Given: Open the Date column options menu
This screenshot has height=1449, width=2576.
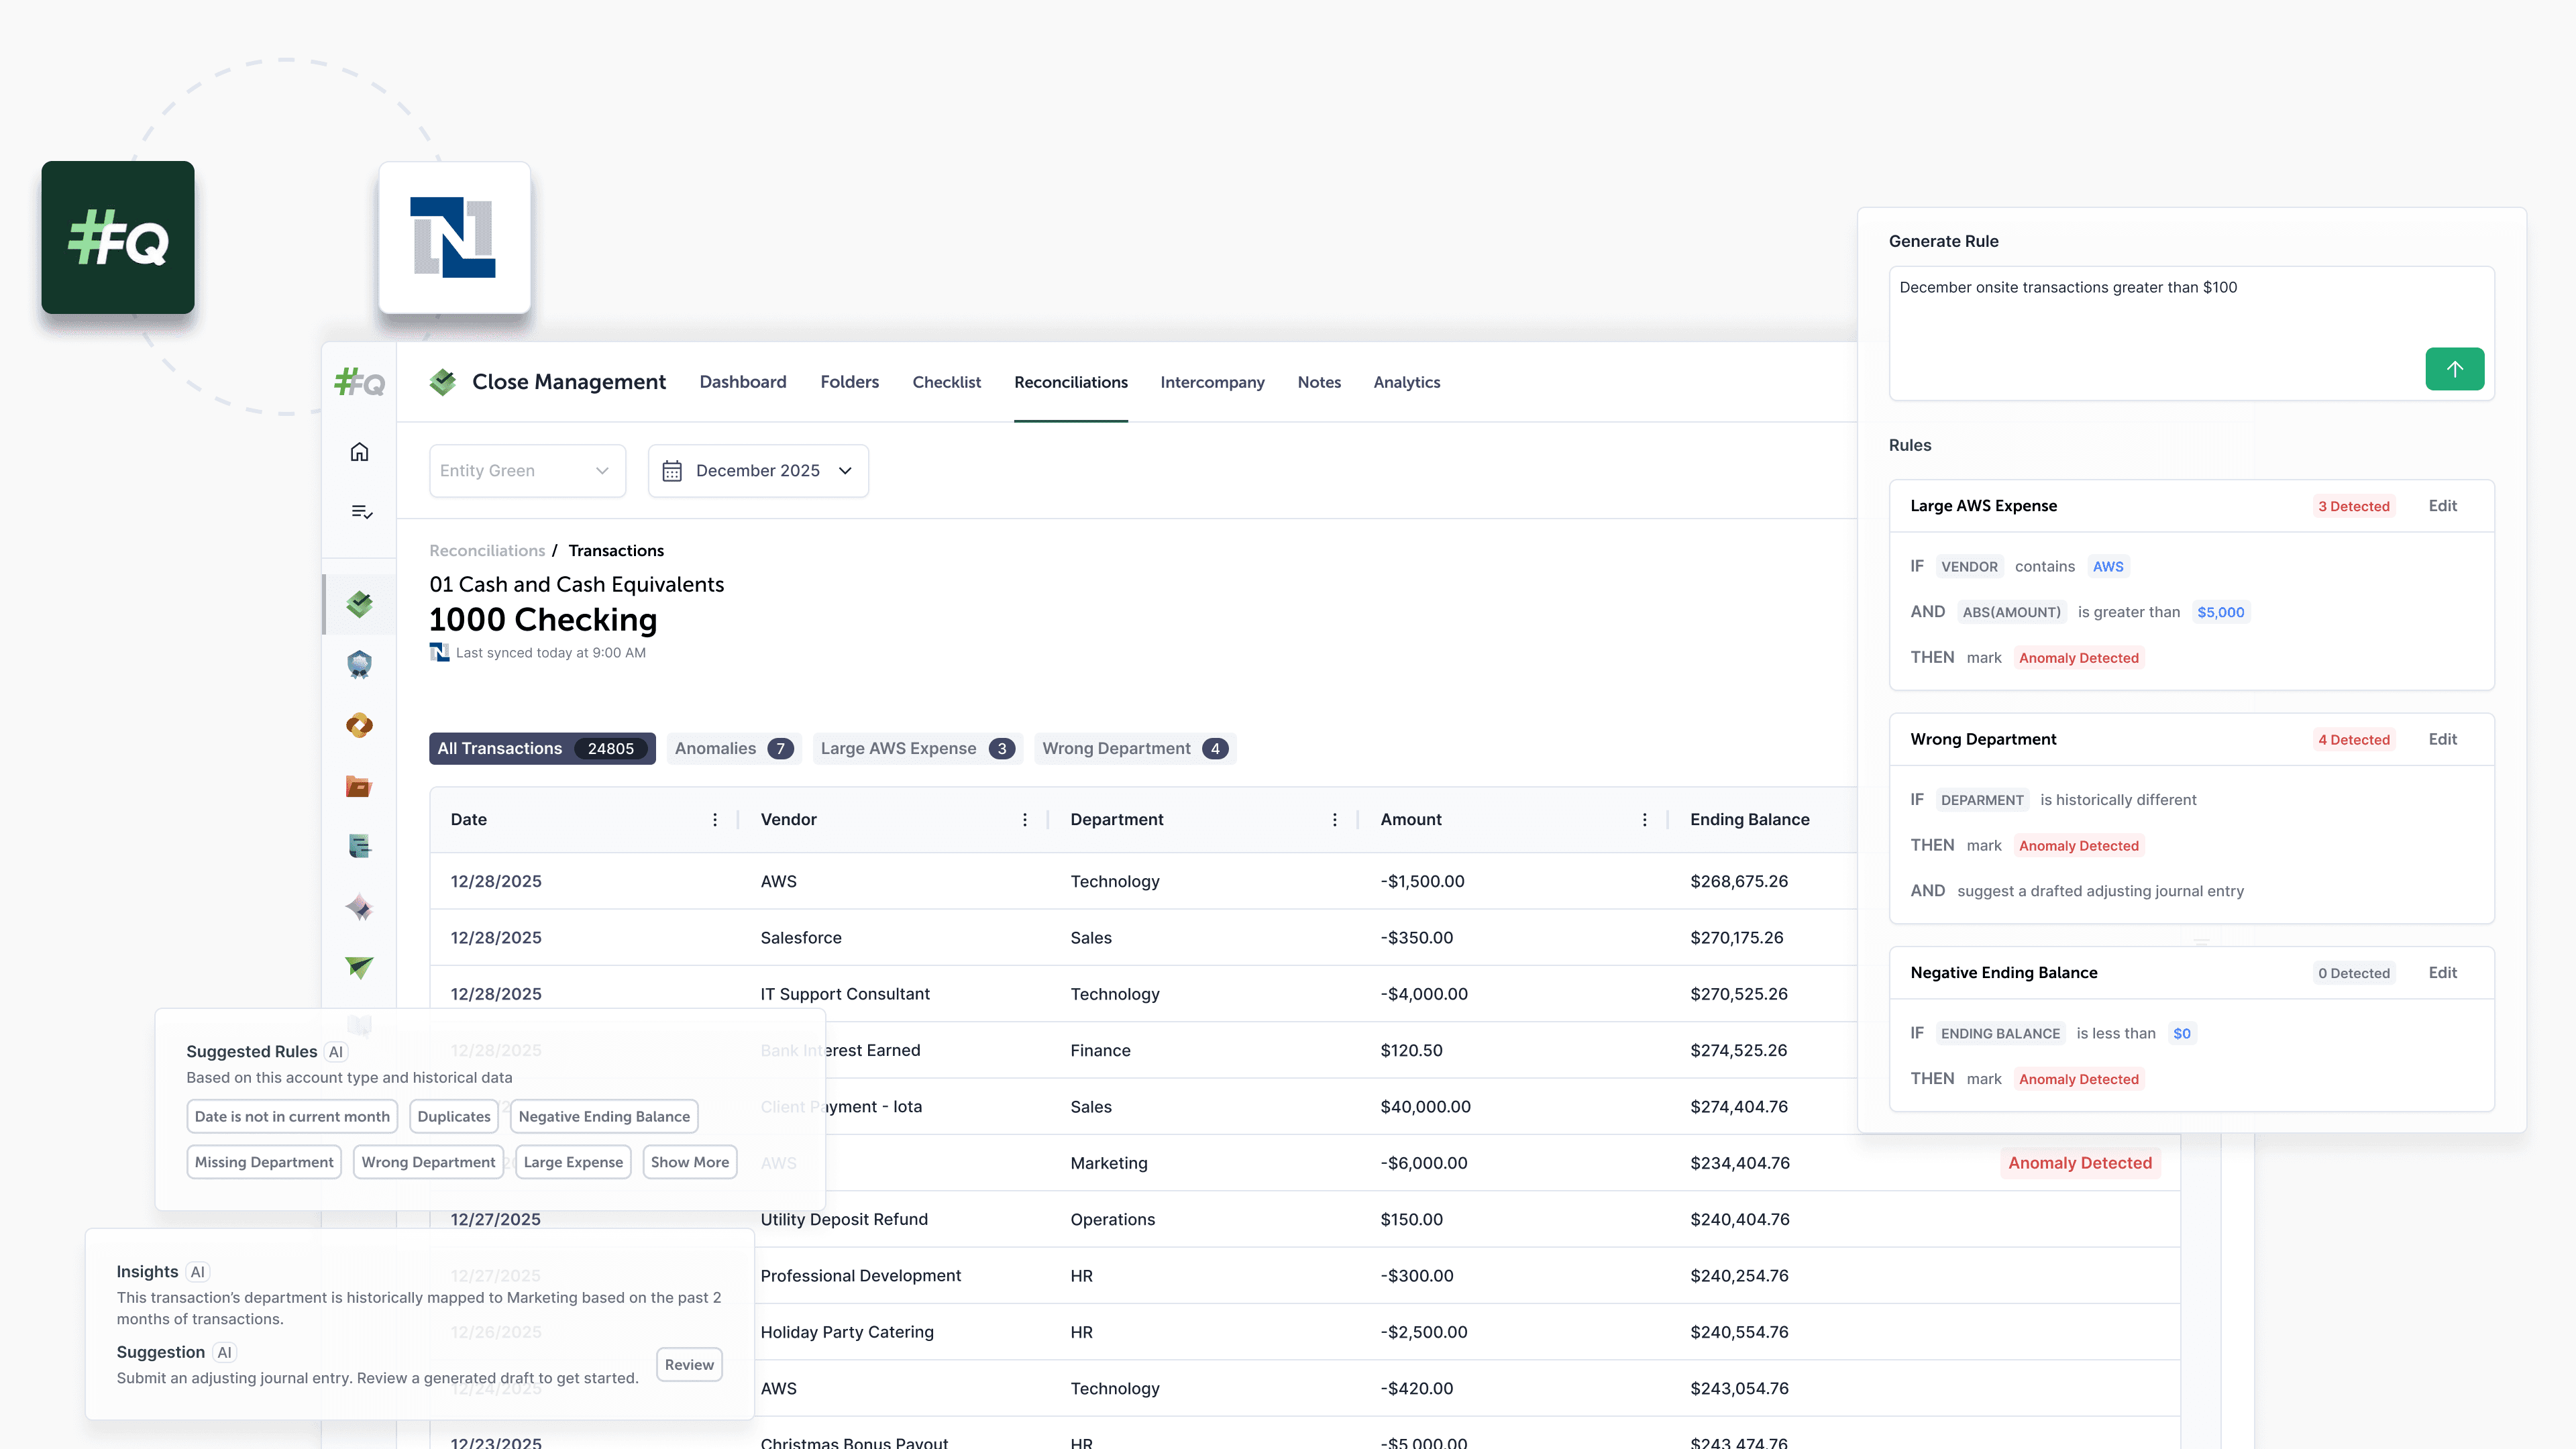Looking at the screenshot, I should point(714,820).
